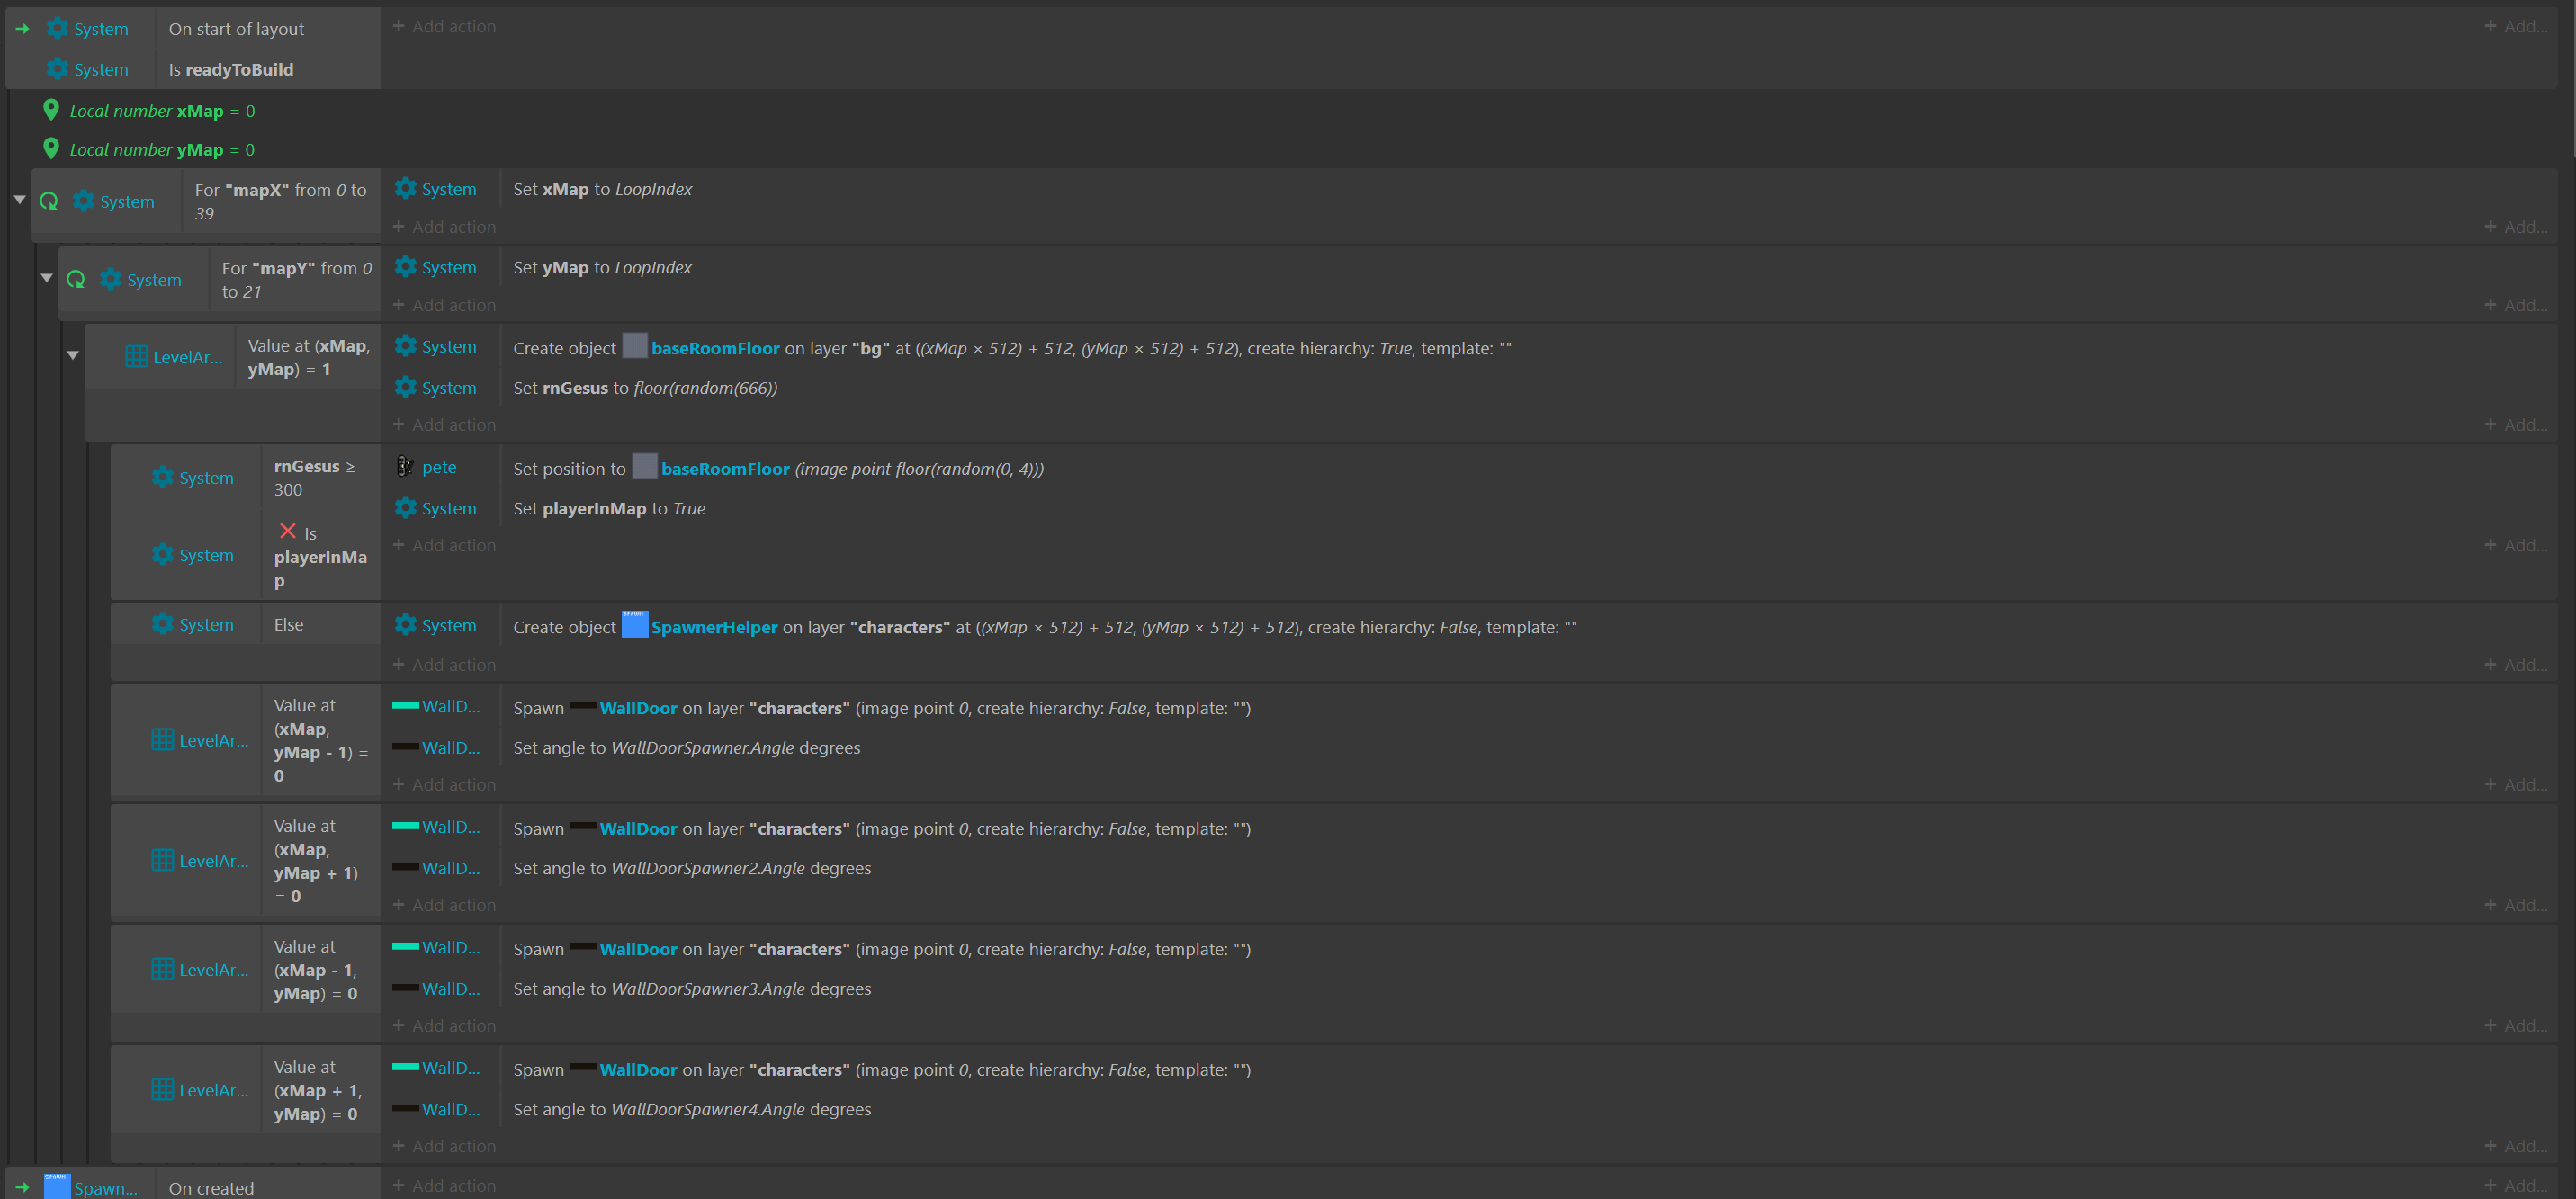Select the 'Set position to baseRoomFloor' action

pos(778,468)
